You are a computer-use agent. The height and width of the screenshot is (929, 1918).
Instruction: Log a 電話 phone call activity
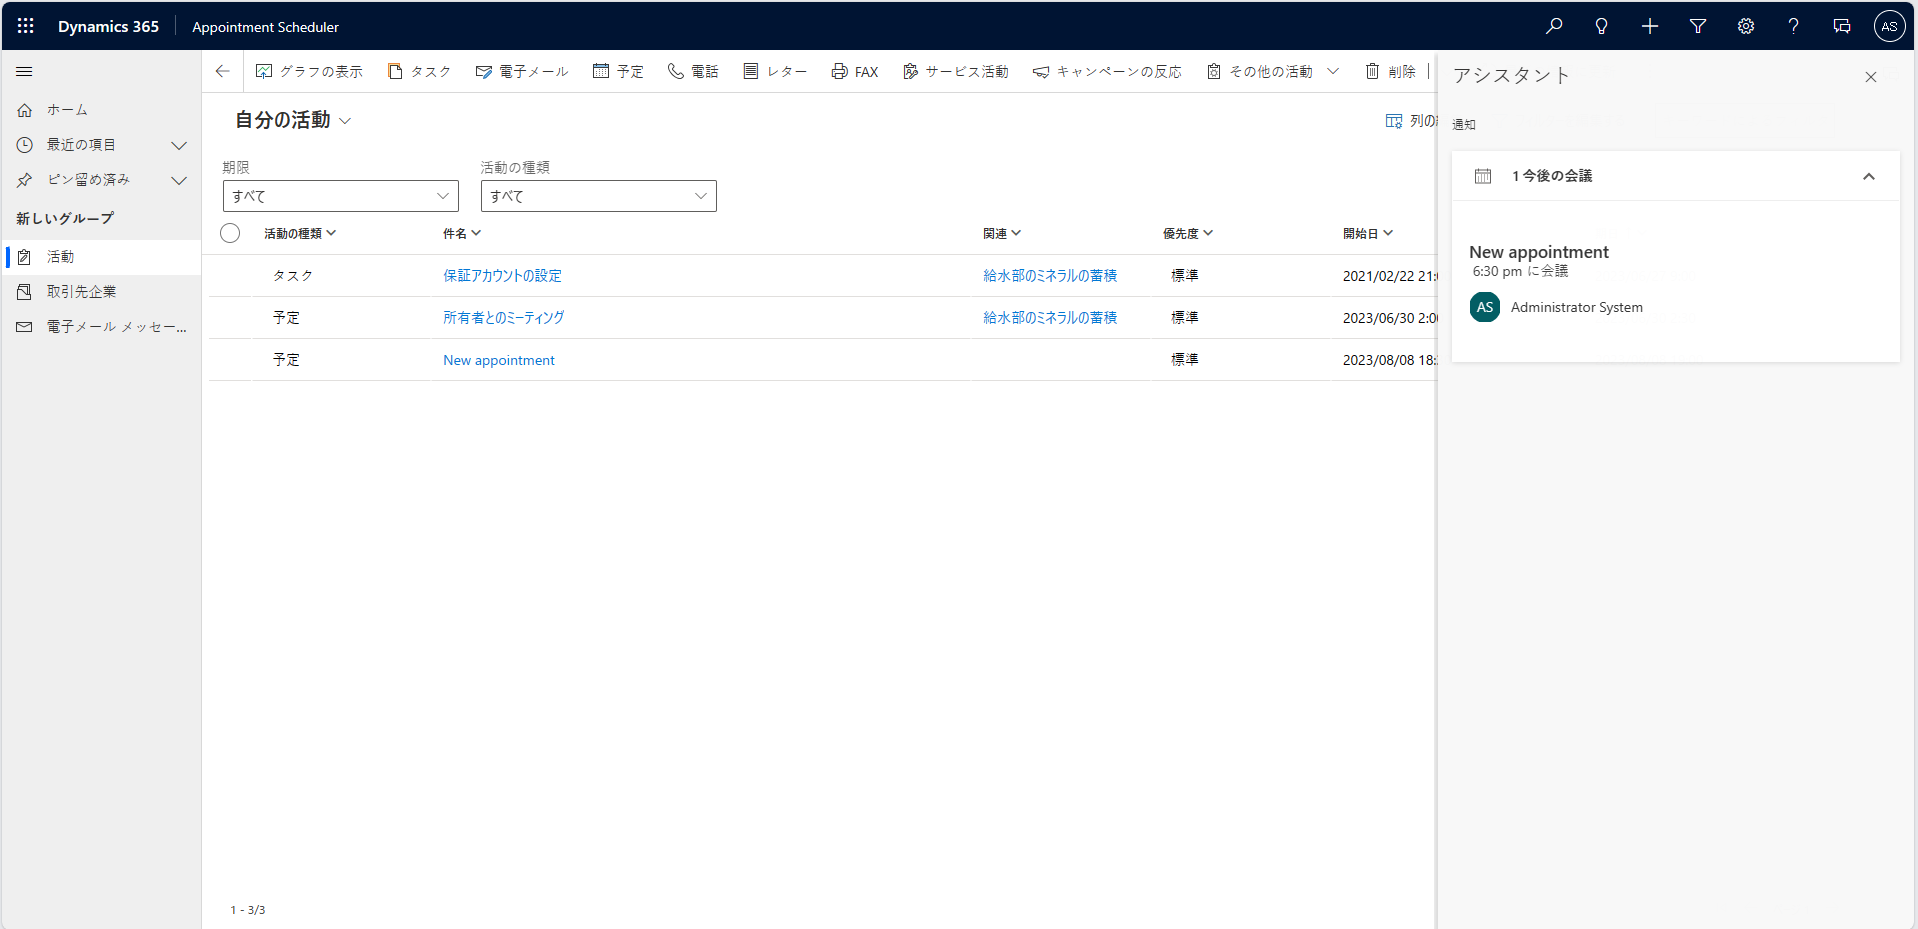coord(692,71)
